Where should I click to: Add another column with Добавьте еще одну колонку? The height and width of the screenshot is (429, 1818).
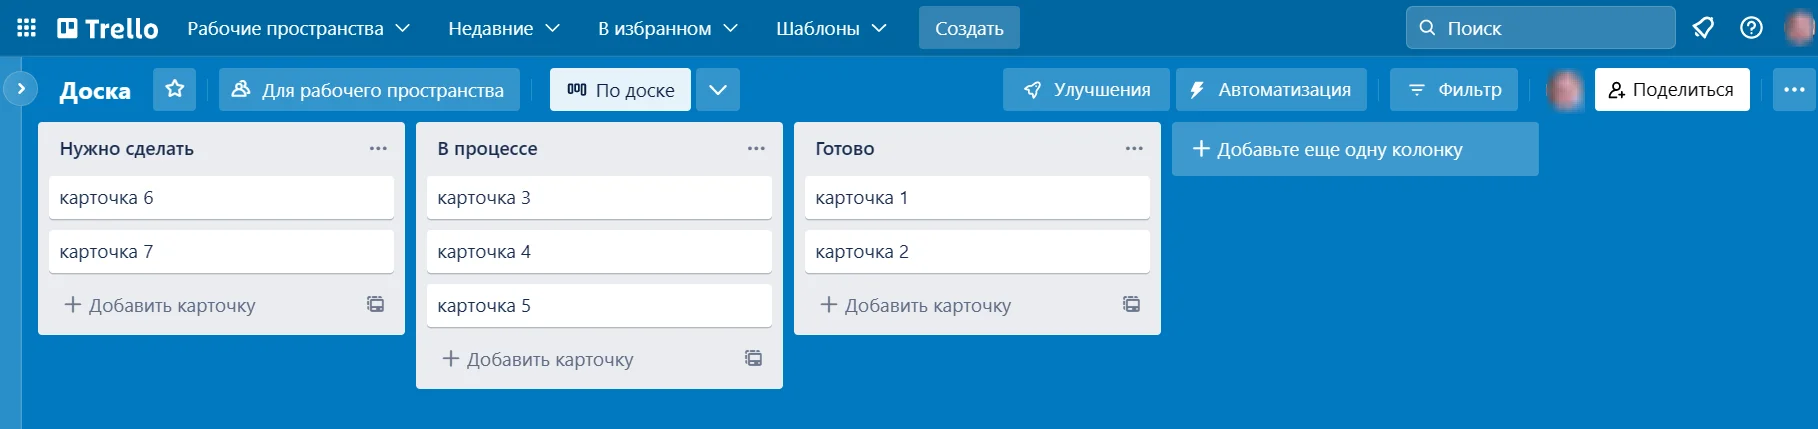1354,149
